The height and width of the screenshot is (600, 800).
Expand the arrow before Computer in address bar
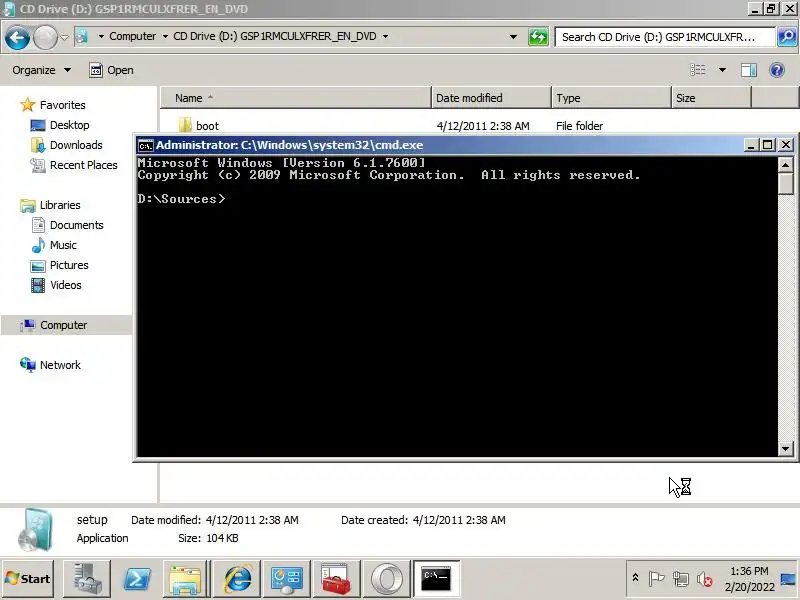101,36
